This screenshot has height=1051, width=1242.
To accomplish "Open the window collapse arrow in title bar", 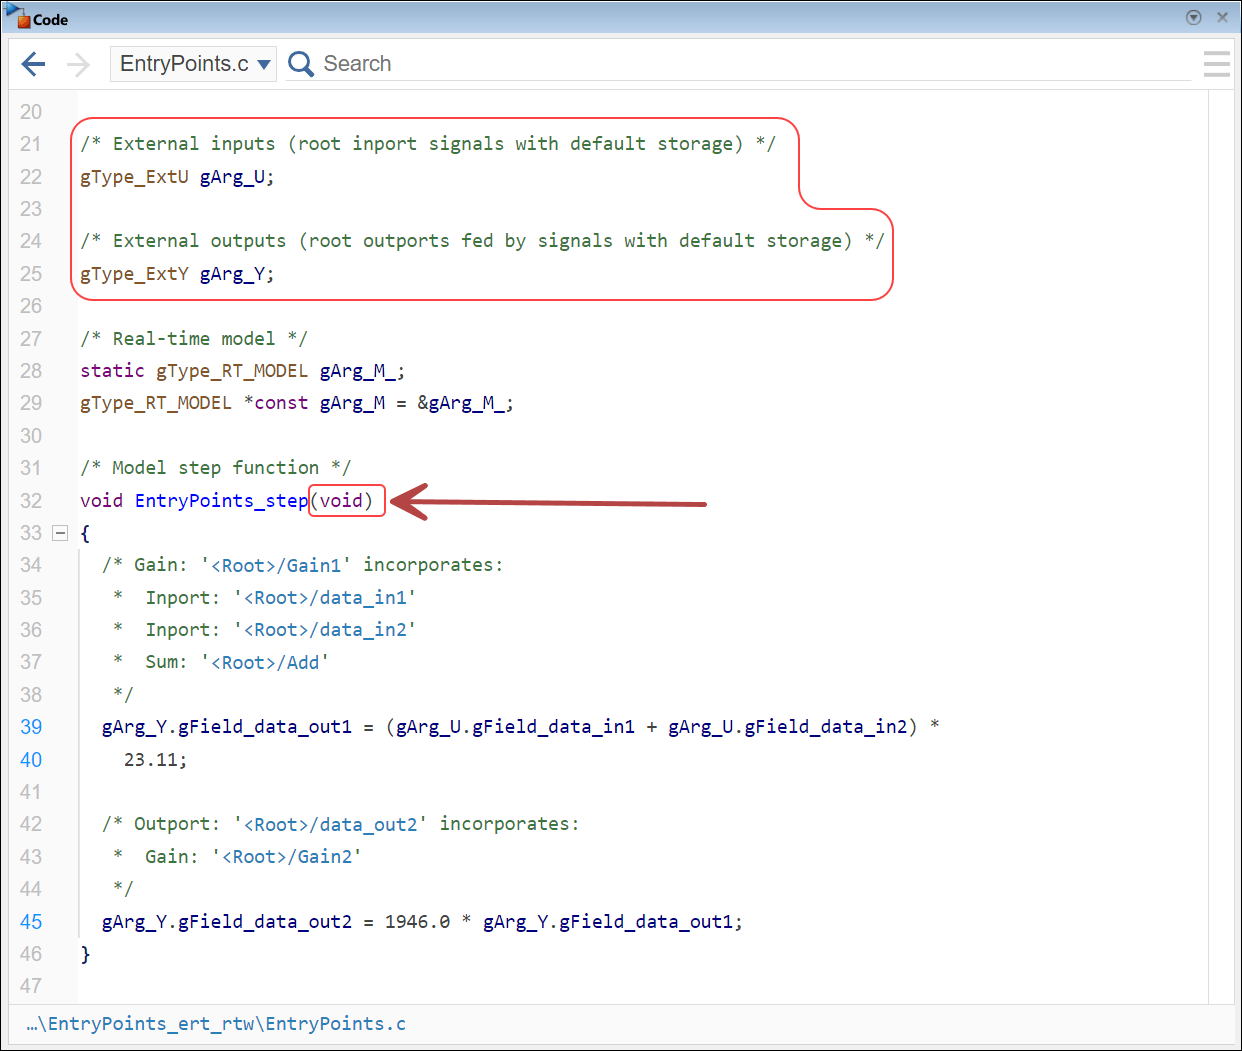I will coord(1193,17).
